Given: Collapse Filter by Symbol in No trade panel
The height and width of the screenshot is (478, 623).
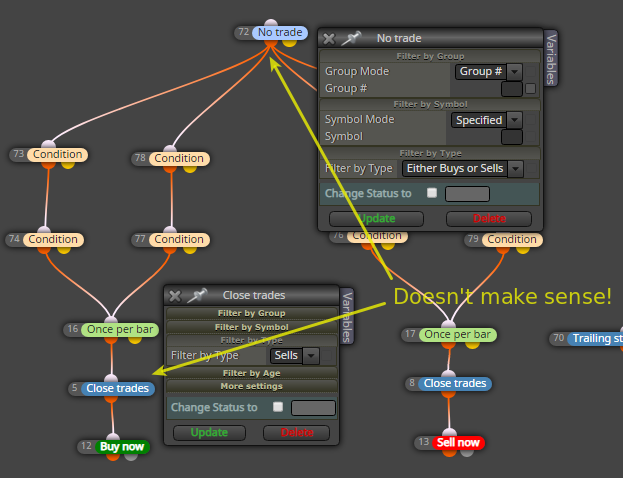Looking at the screenshot, I should coord(430,104).
